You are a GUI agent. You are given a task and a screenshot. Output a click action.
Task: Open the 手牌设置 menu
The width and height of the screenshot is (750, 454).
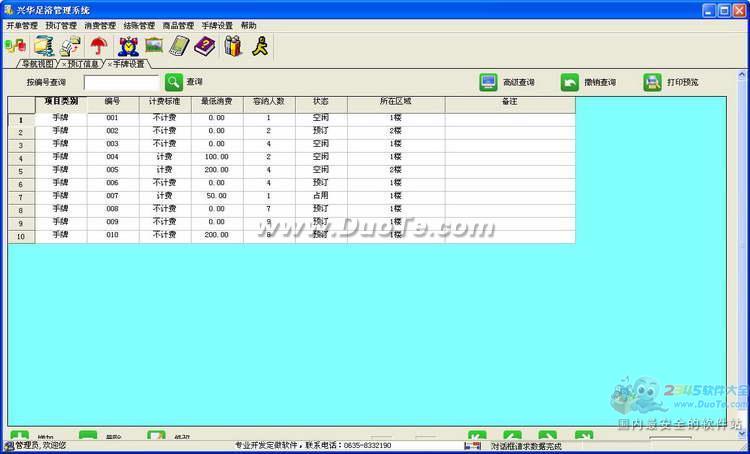pyautogui.click(x=217, y=26)
